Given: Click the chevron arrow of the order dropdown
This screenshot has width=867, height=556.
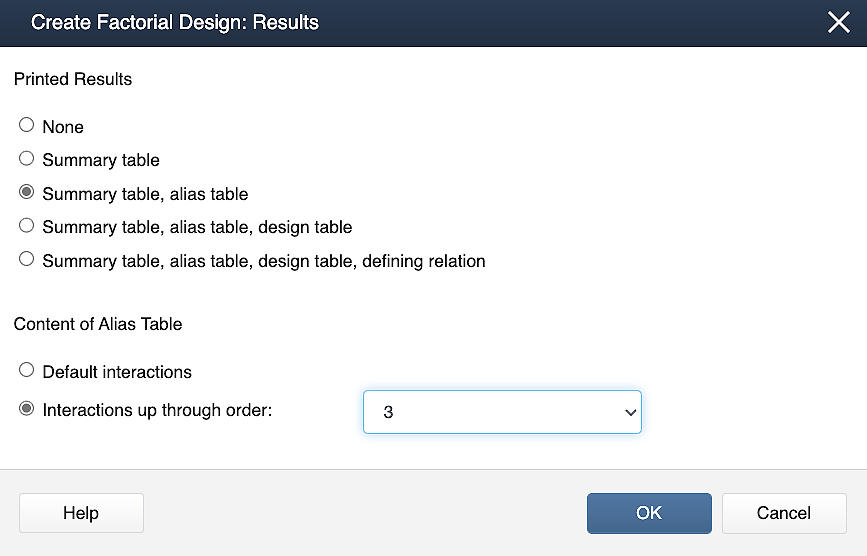Looking at the screenshot, I should tap(629, 412).
